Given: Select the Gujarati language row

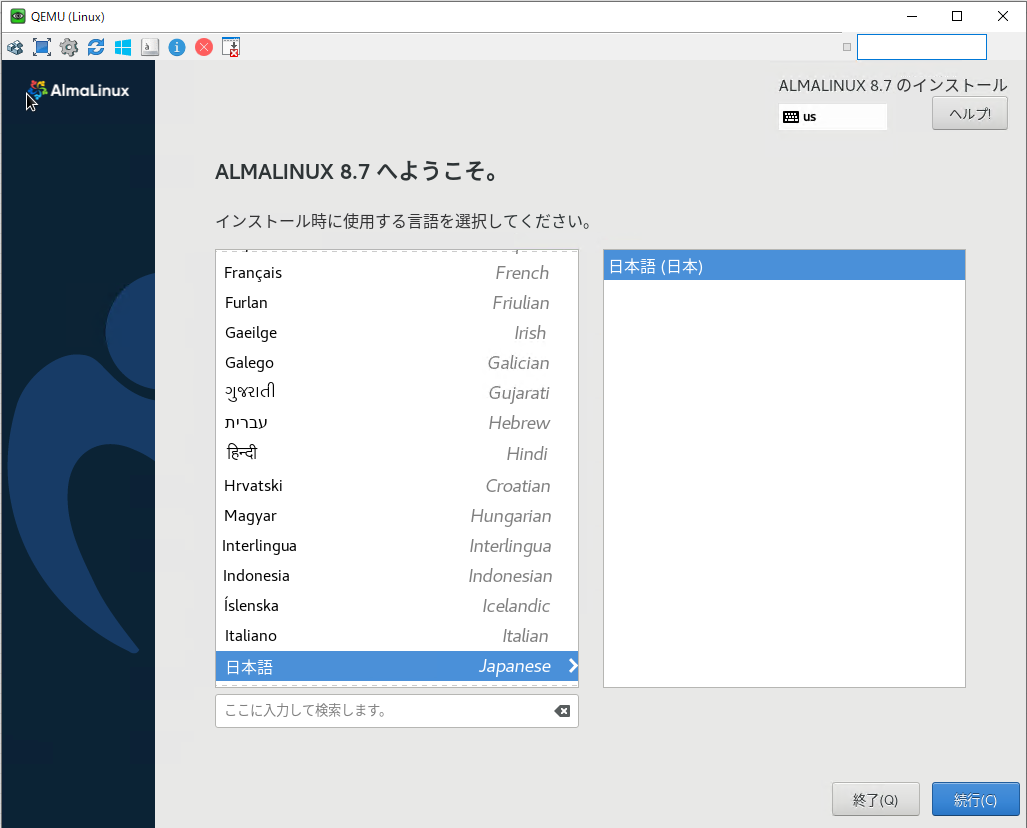Looking at the screenshot, I should [397, 393].
